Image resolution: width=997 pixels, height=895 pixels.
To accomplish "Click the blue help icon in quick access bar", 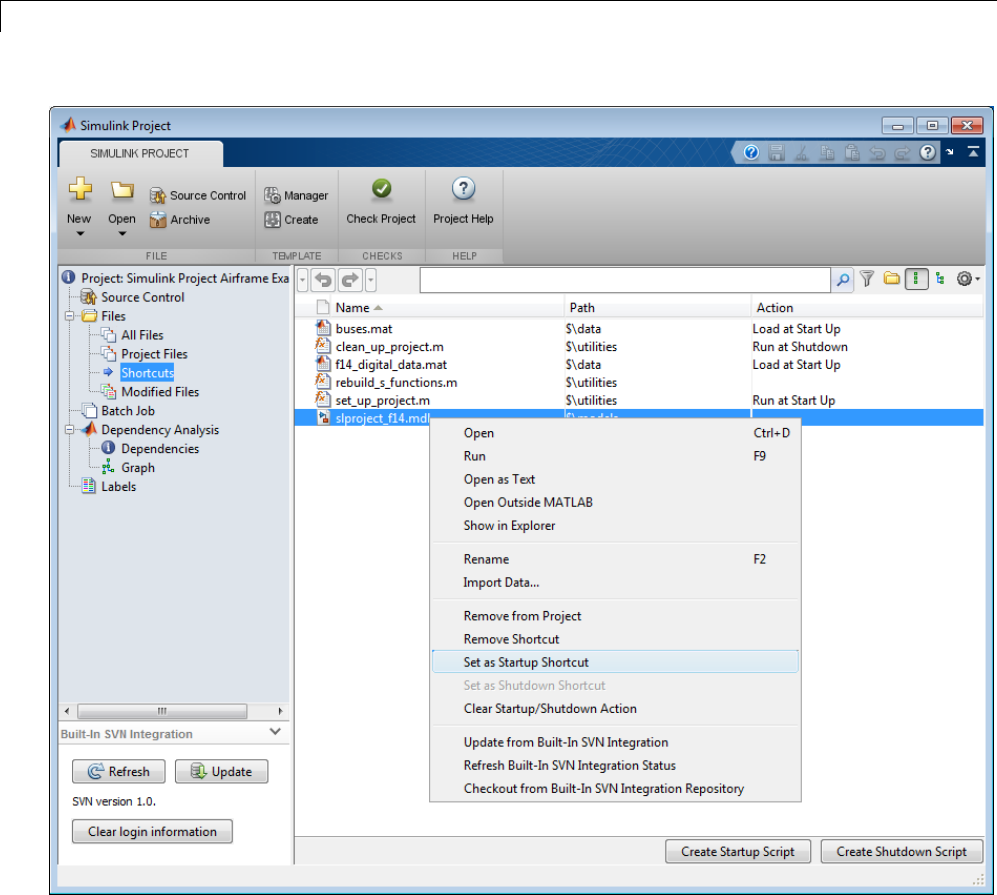I will coord(751,153).
